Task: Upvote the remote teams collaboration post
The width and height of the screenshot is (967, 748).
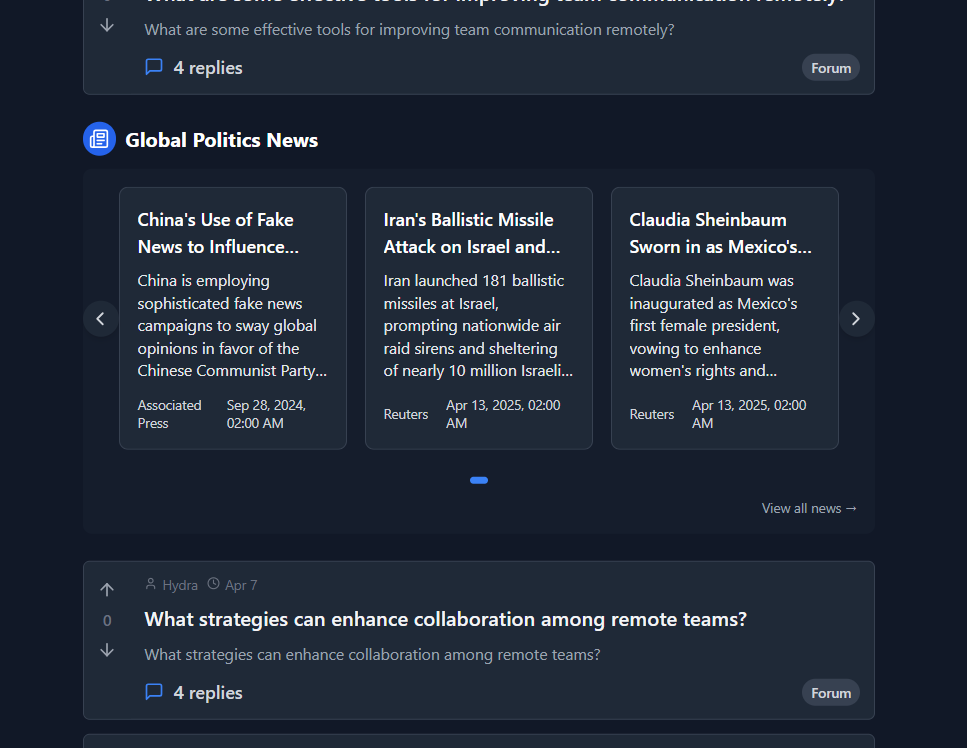Action: [x=107, y=590]
